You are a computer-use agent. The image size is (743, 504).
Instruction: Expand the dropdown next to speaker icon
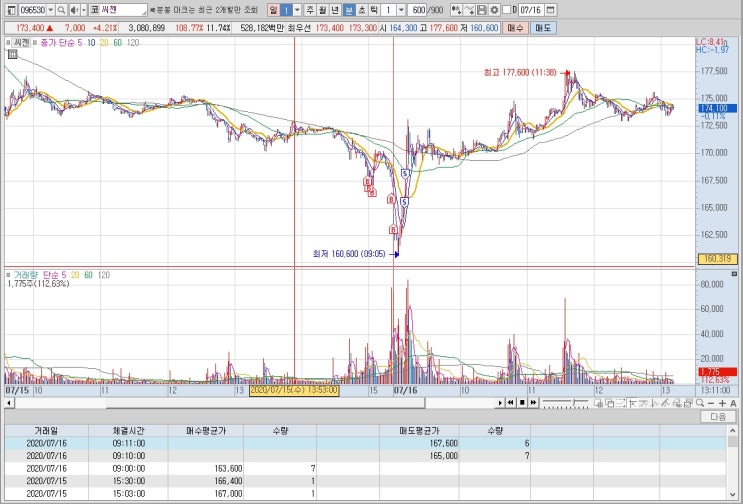coord(84,10)
